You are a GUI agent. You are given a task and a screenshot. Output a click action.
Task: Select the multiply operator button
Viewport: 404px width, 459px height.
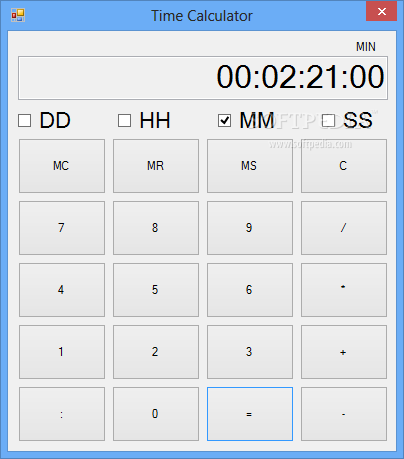pos(344,290)
